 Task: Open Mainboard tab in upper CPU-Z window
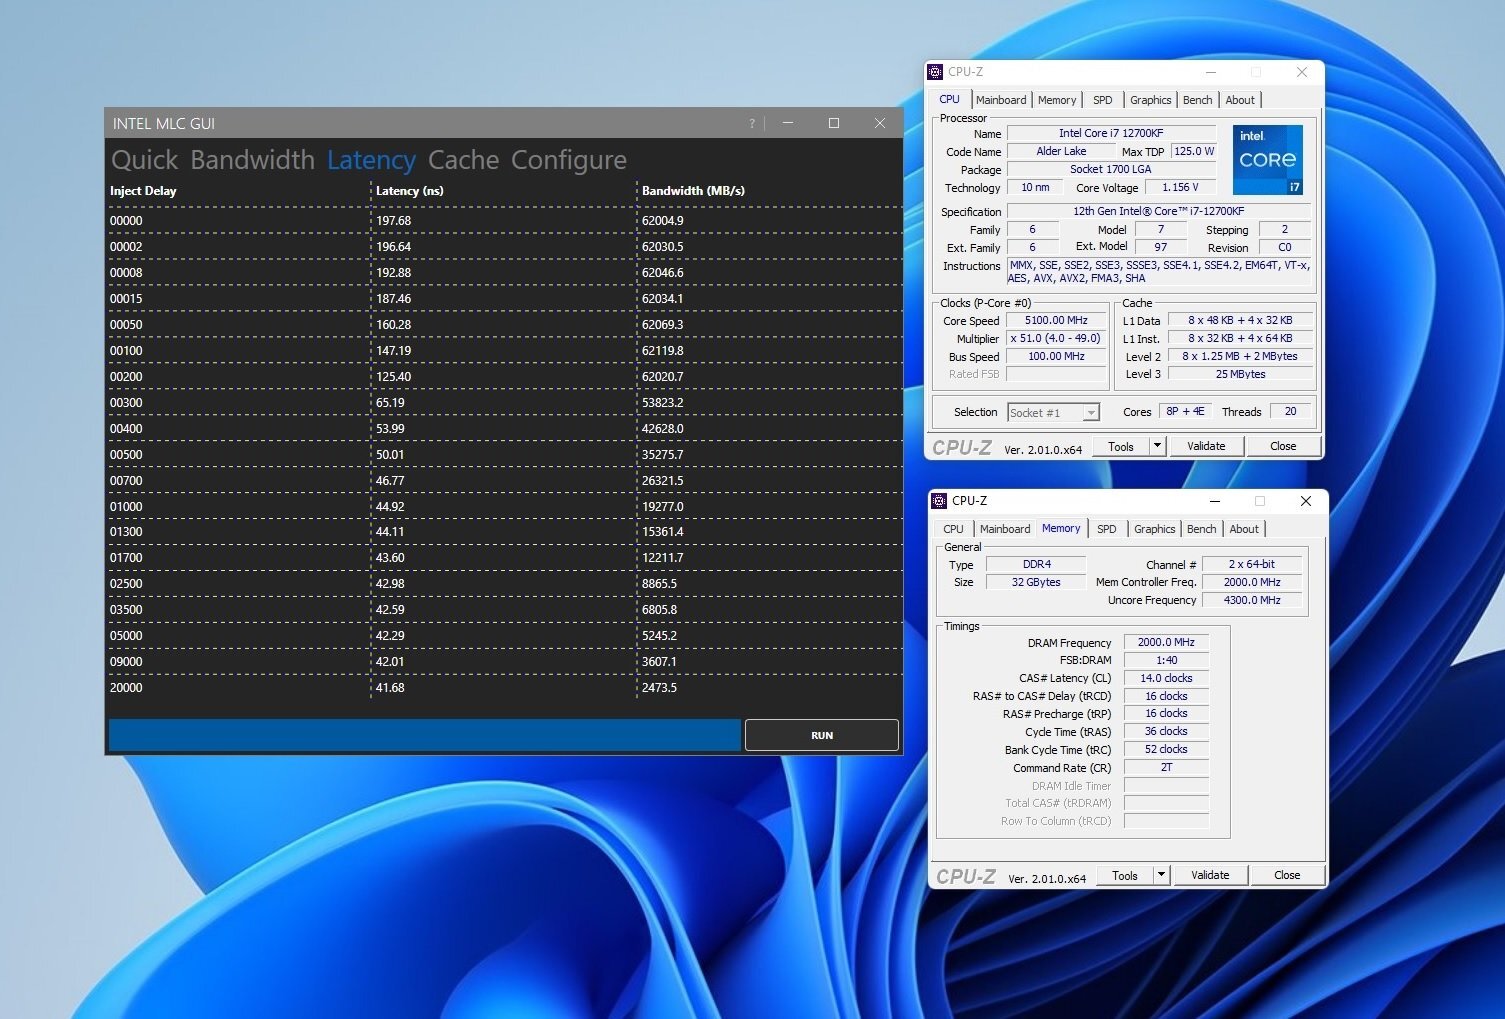pos(1001,100)
